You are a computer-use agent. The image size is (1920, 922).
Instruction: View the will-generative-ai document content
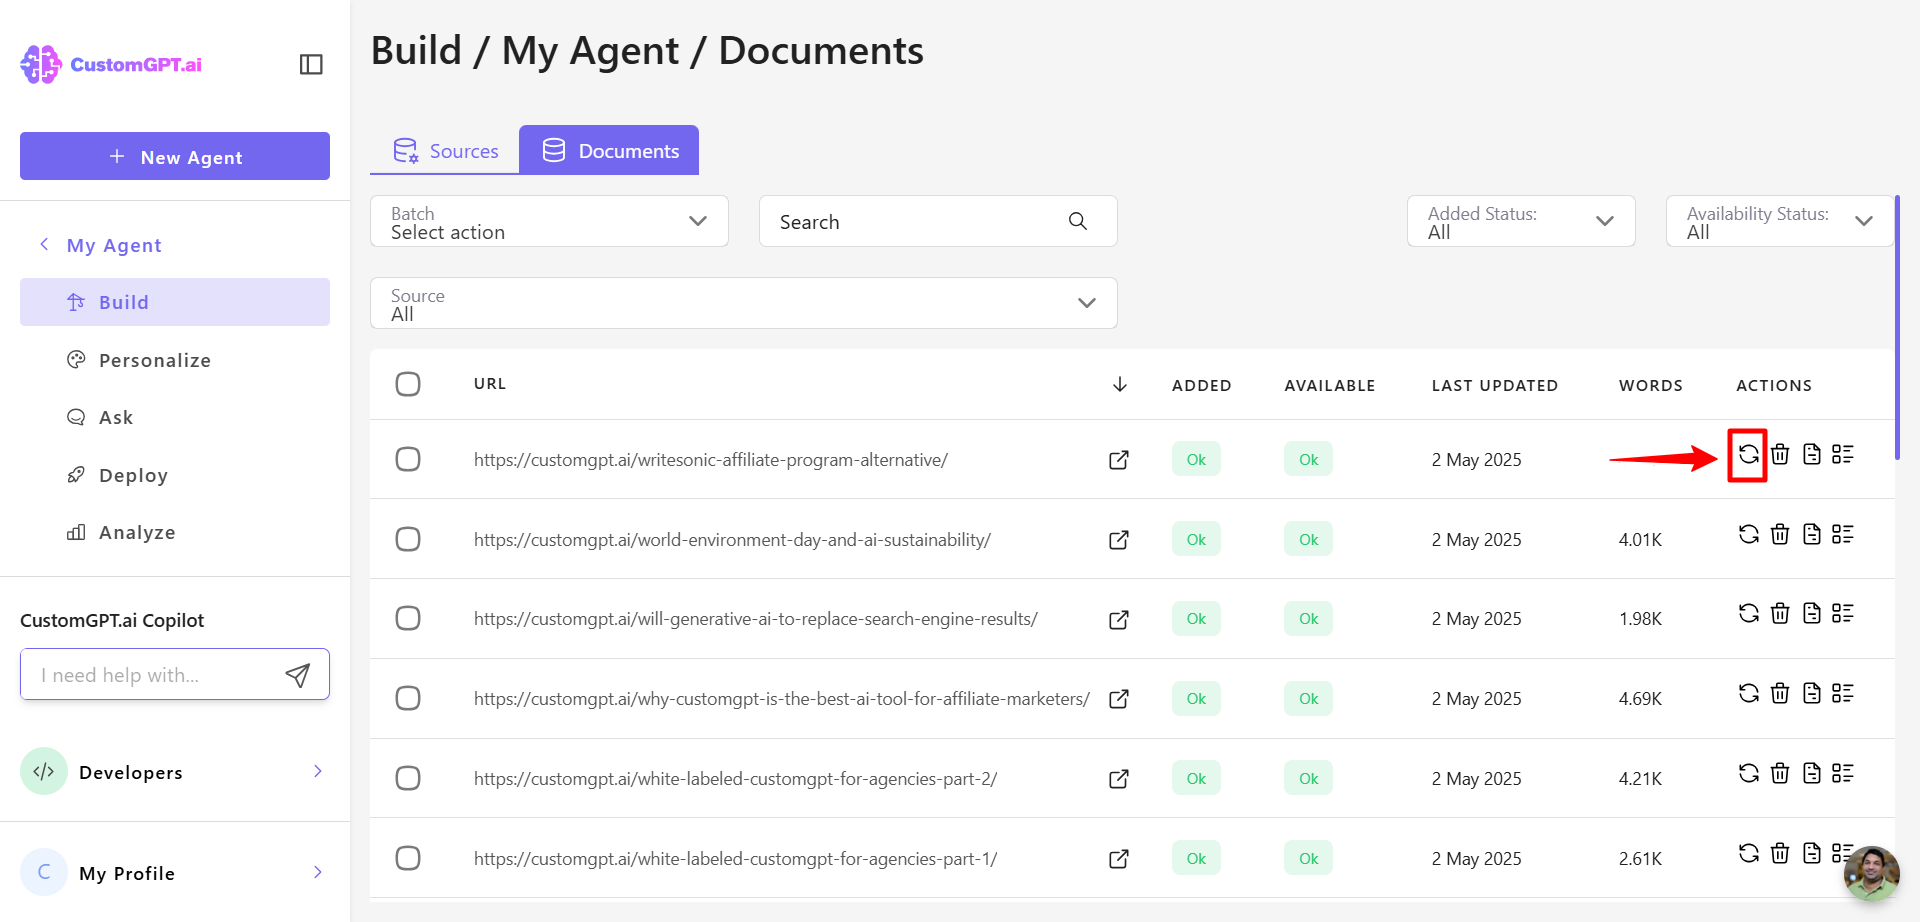coord(1812,613)
